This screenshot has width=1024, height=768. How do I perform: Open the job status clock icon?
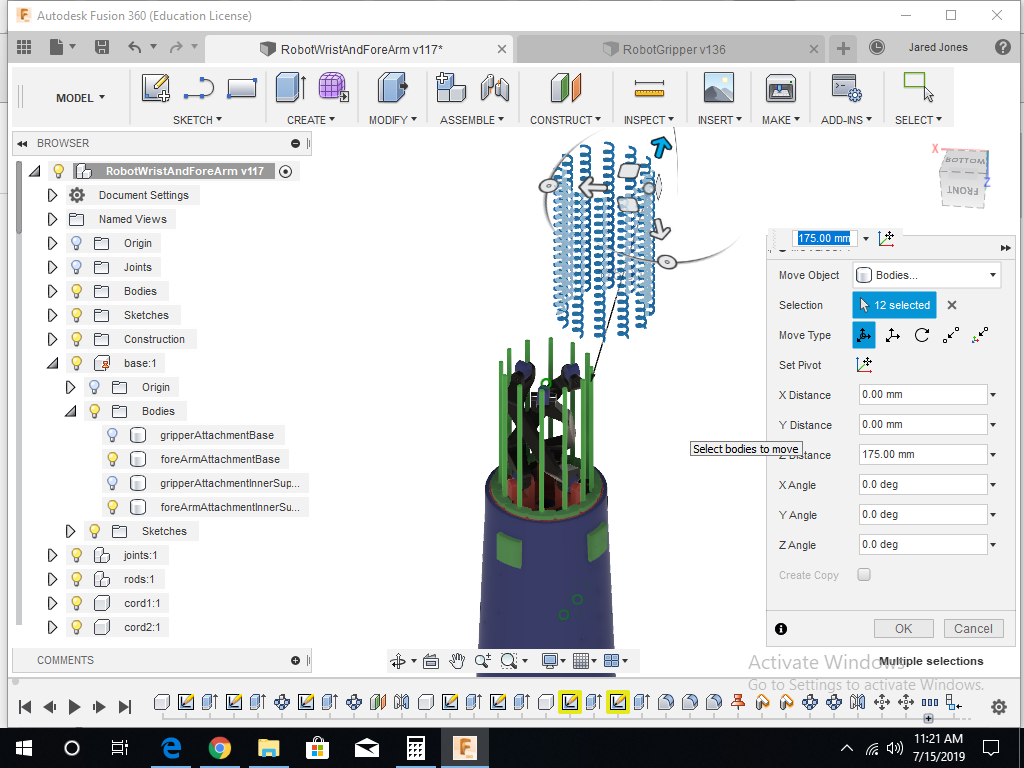[876, 47]
